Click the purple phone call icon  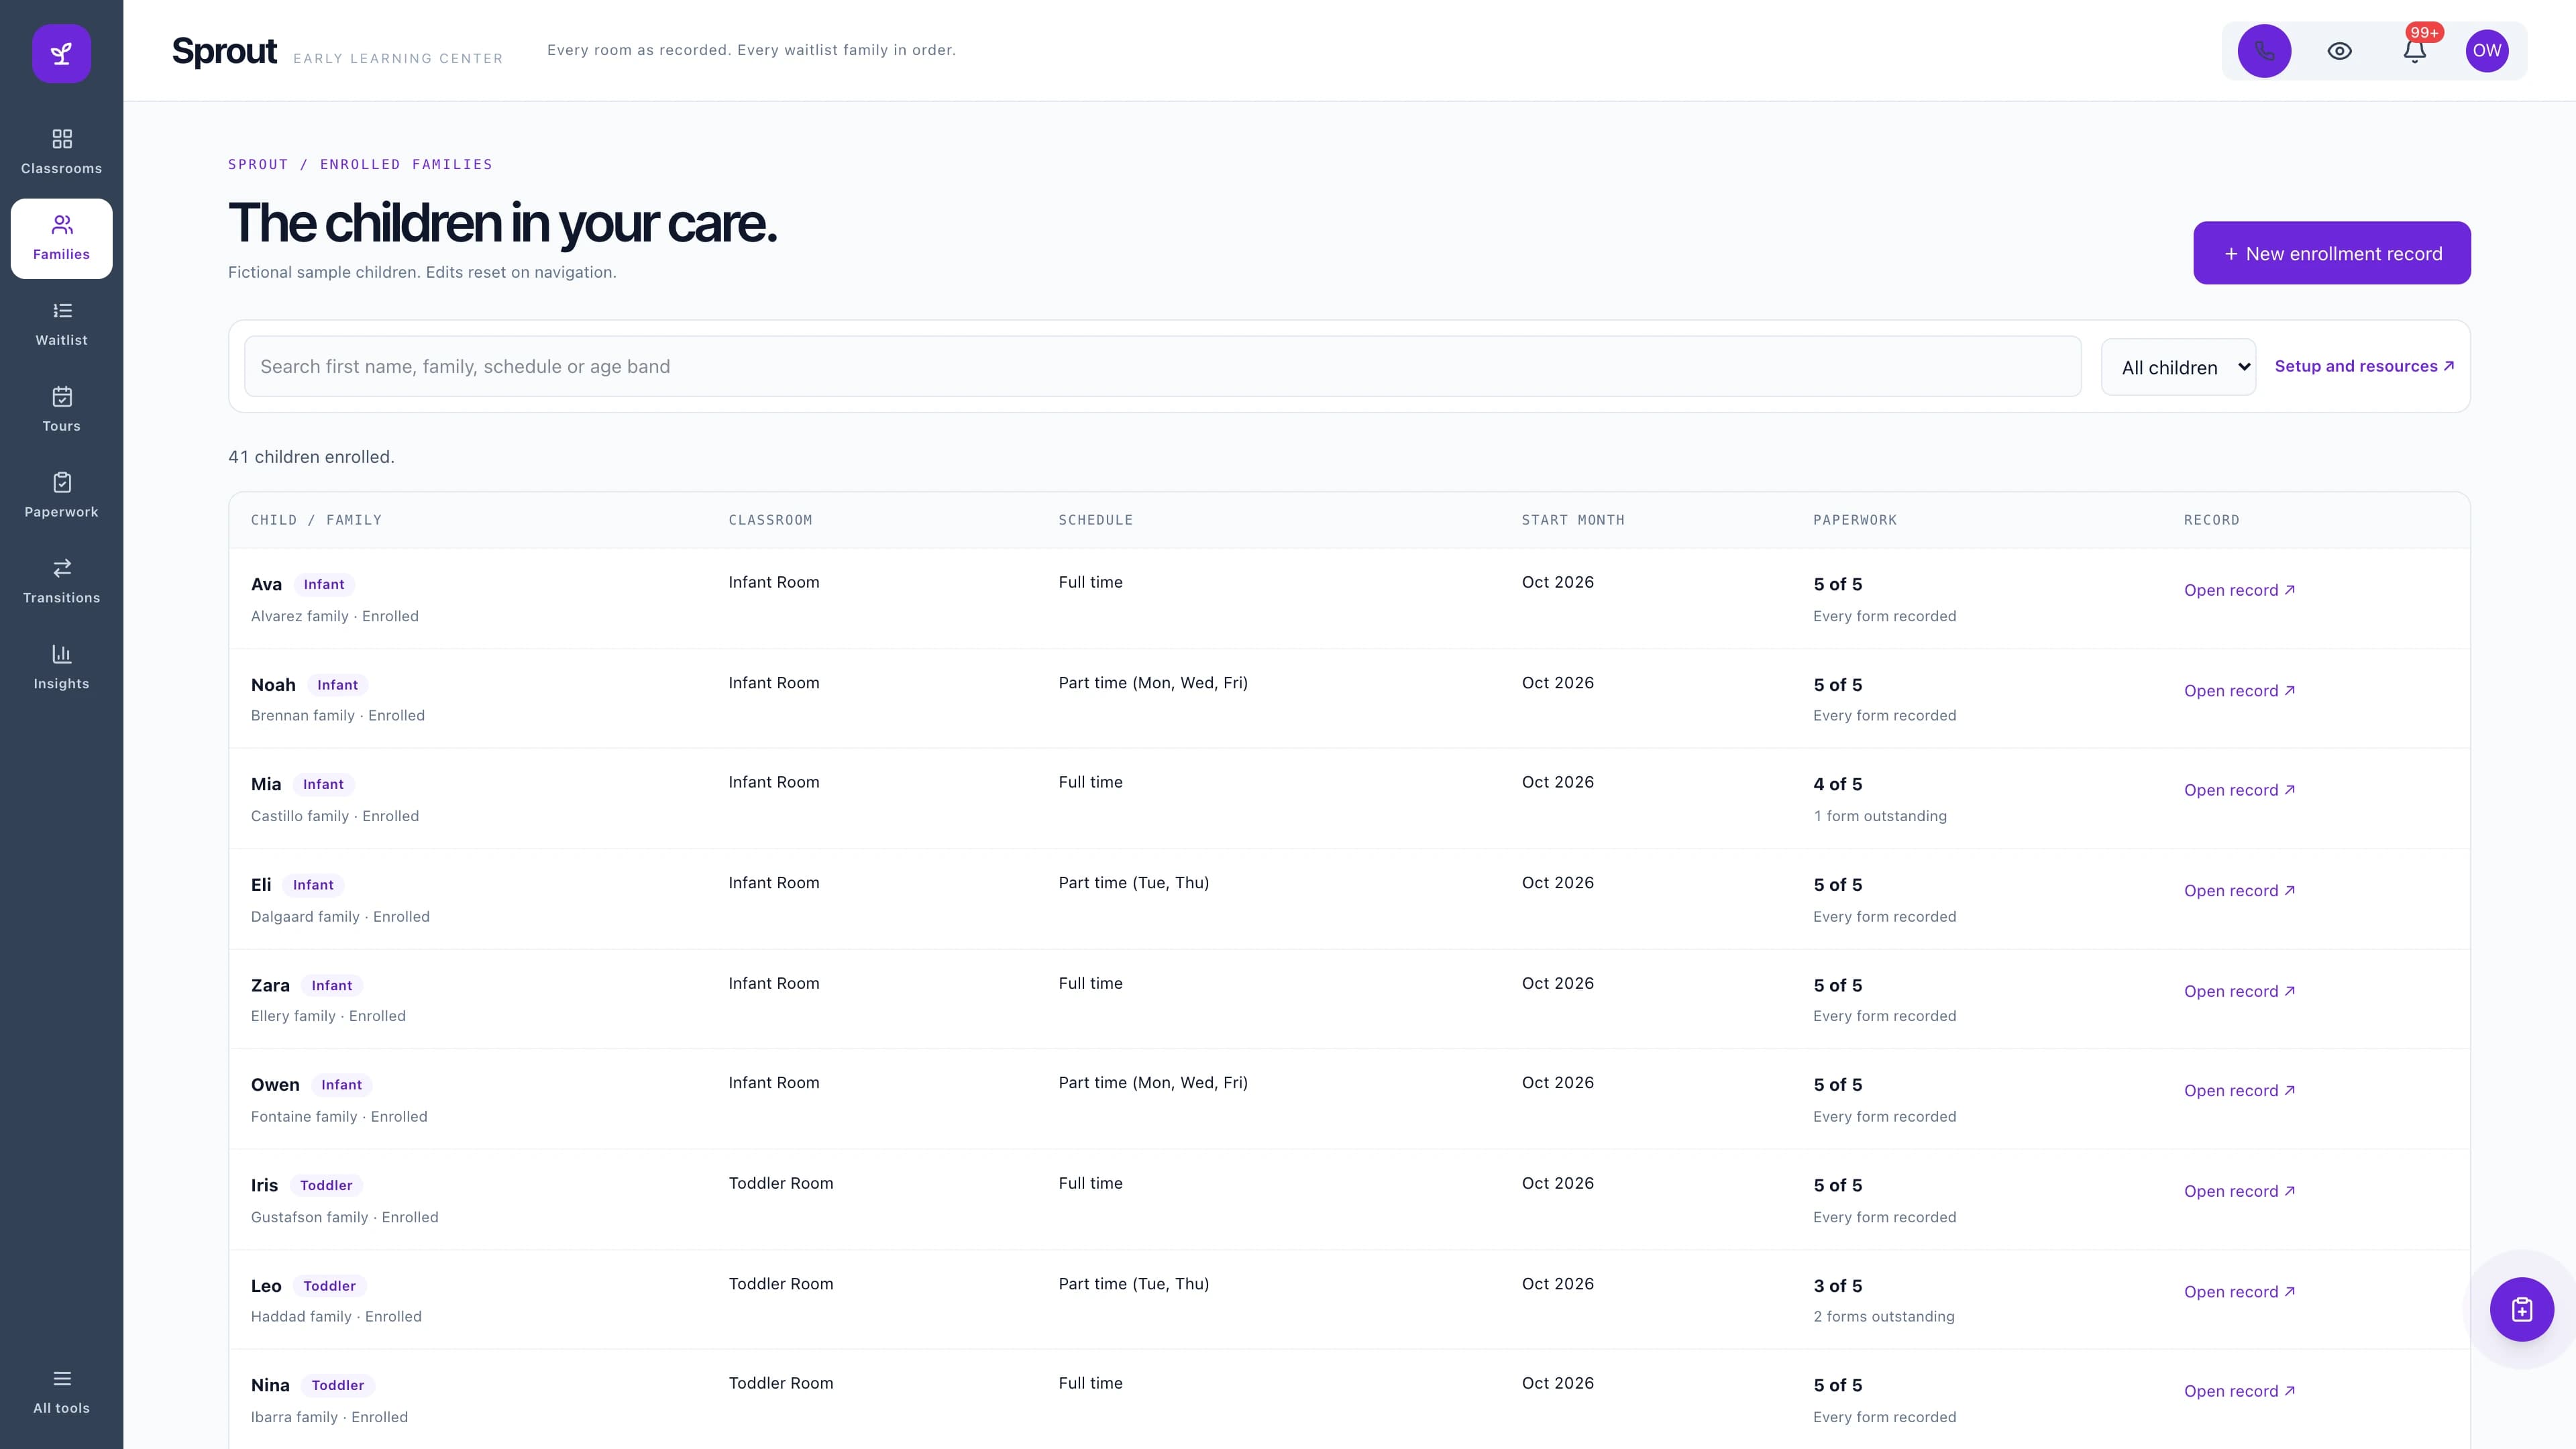(2264, 51)
